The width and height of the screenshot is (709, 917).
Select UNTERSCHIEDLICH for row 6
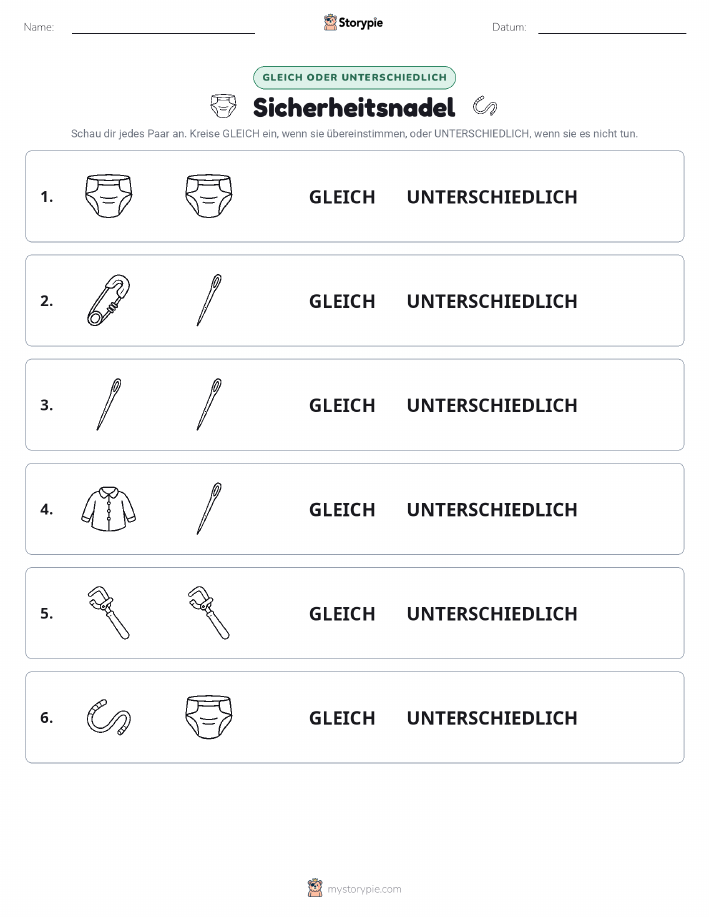[x=492, y=718]
